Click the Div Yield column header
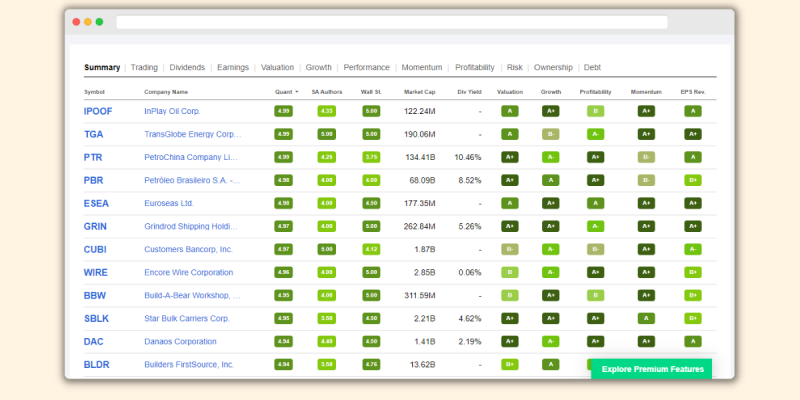The width and height of the screenshot is (800, 400). [469, 92]
